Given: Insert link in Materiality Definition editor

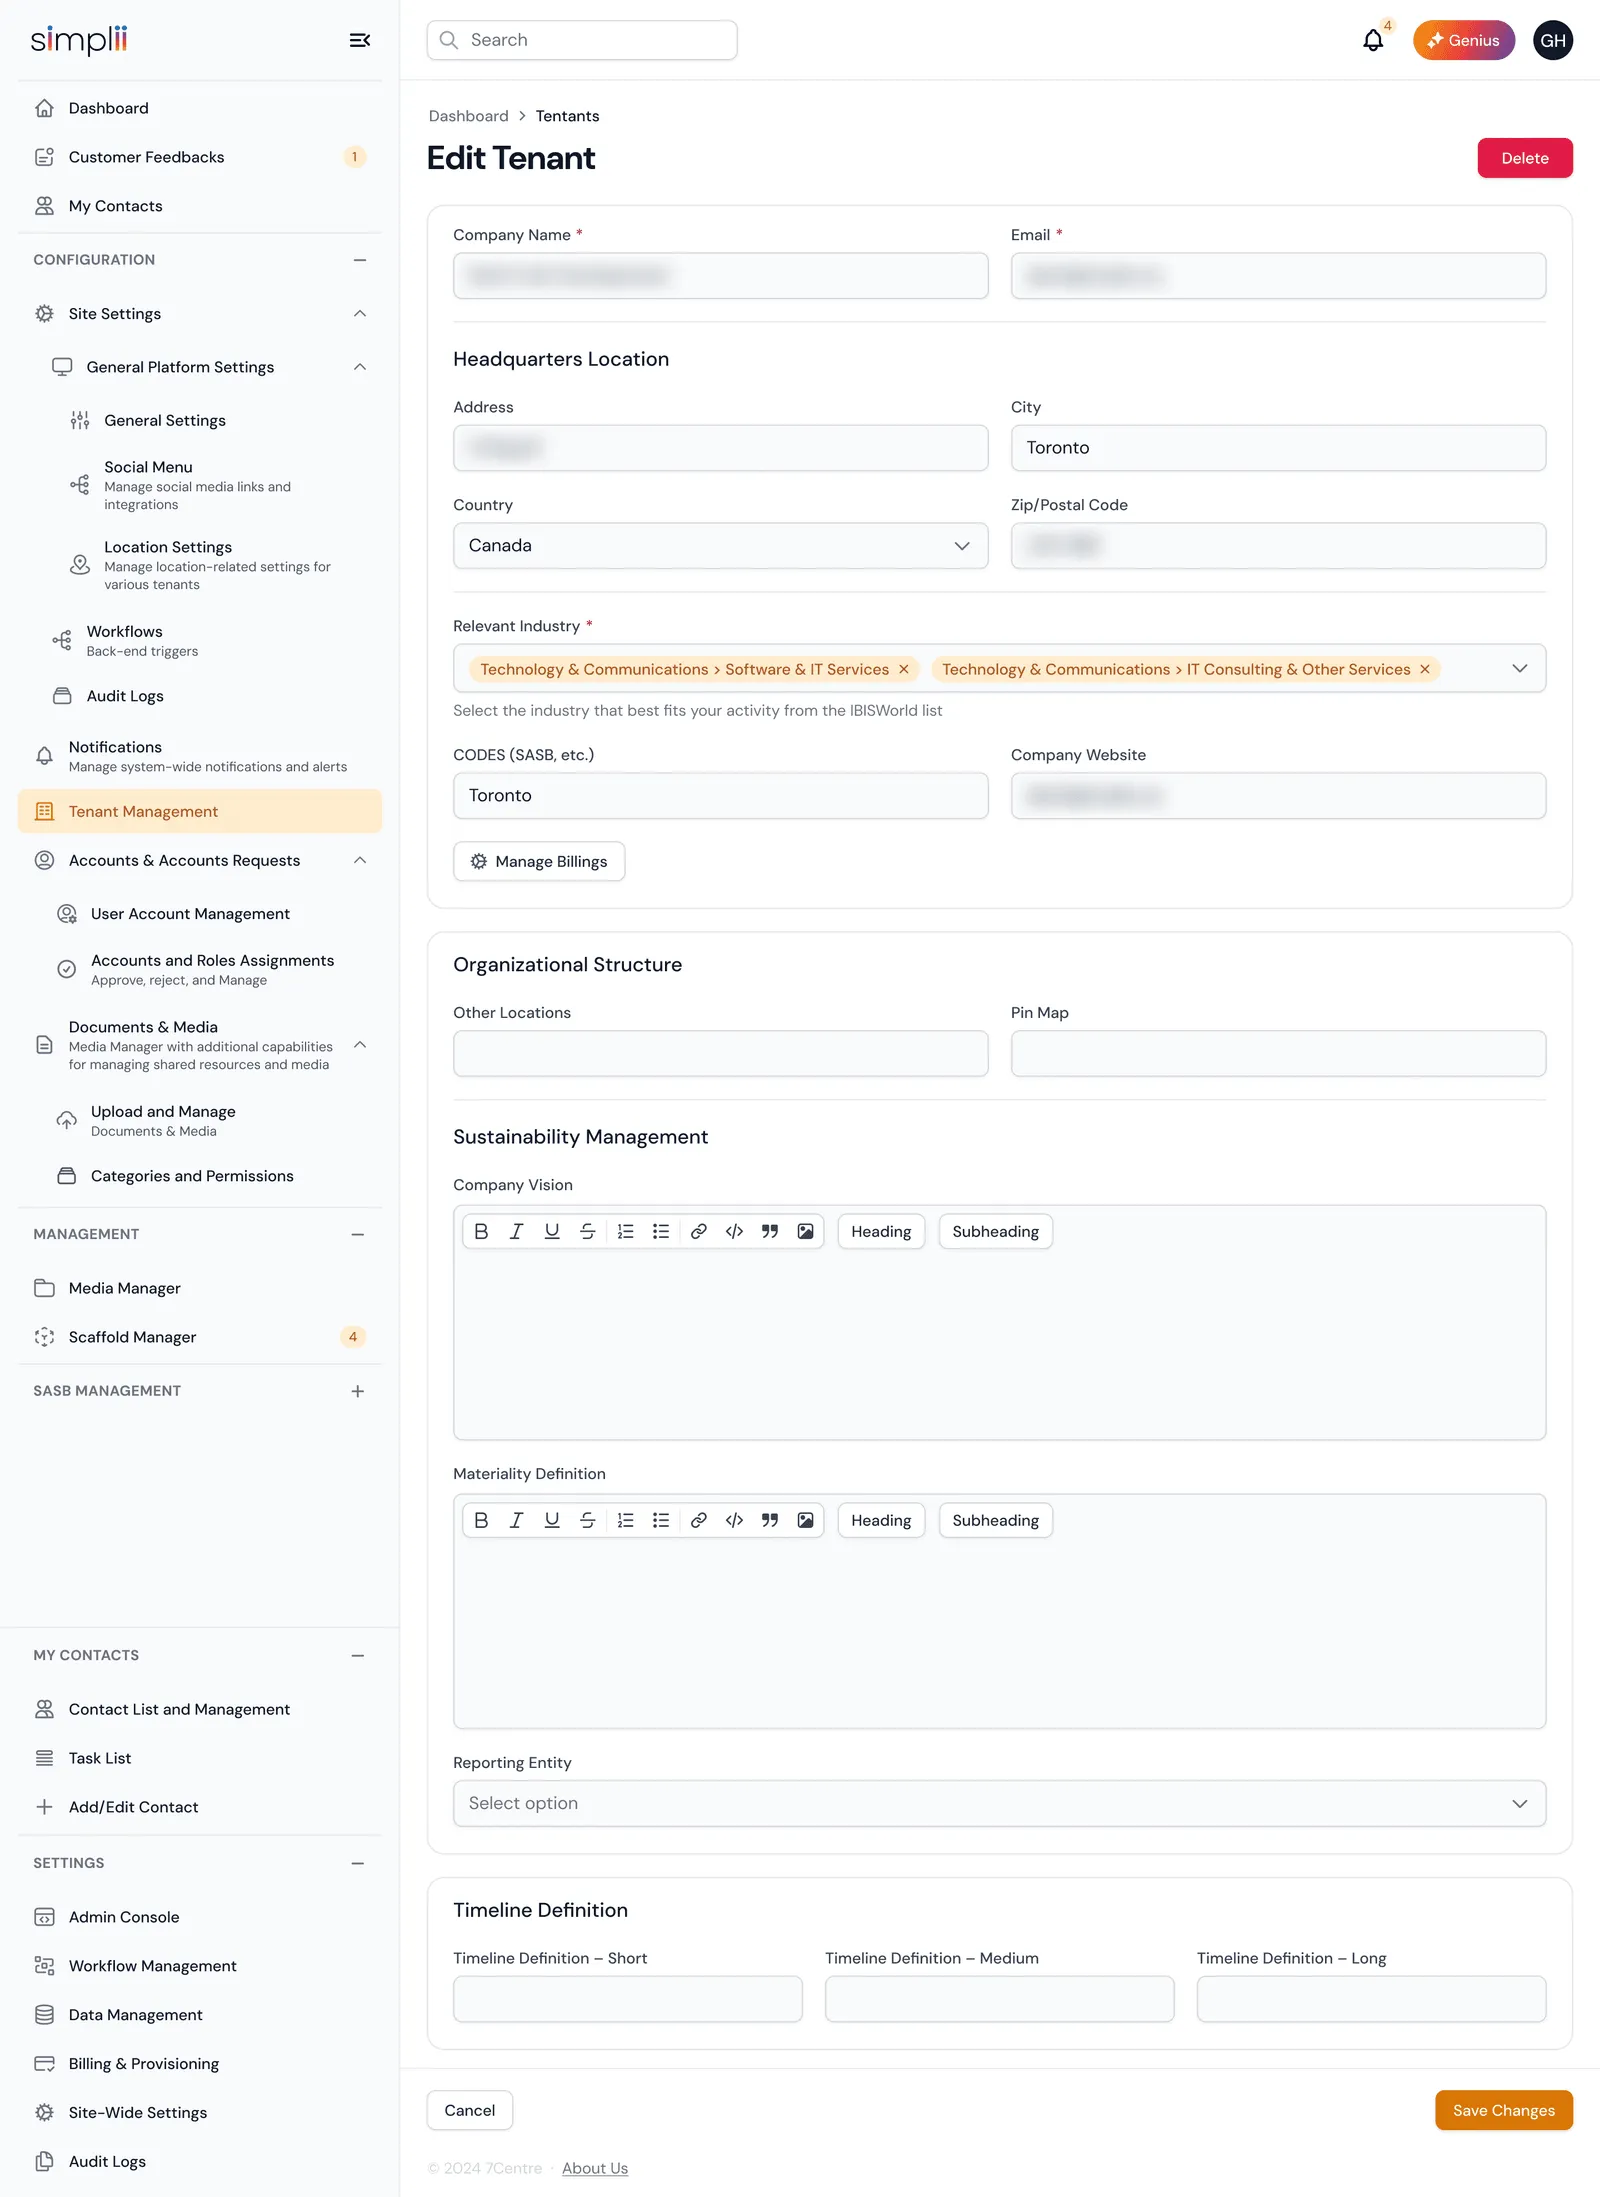Looking at the screenshot, I should coord(699,1520).
